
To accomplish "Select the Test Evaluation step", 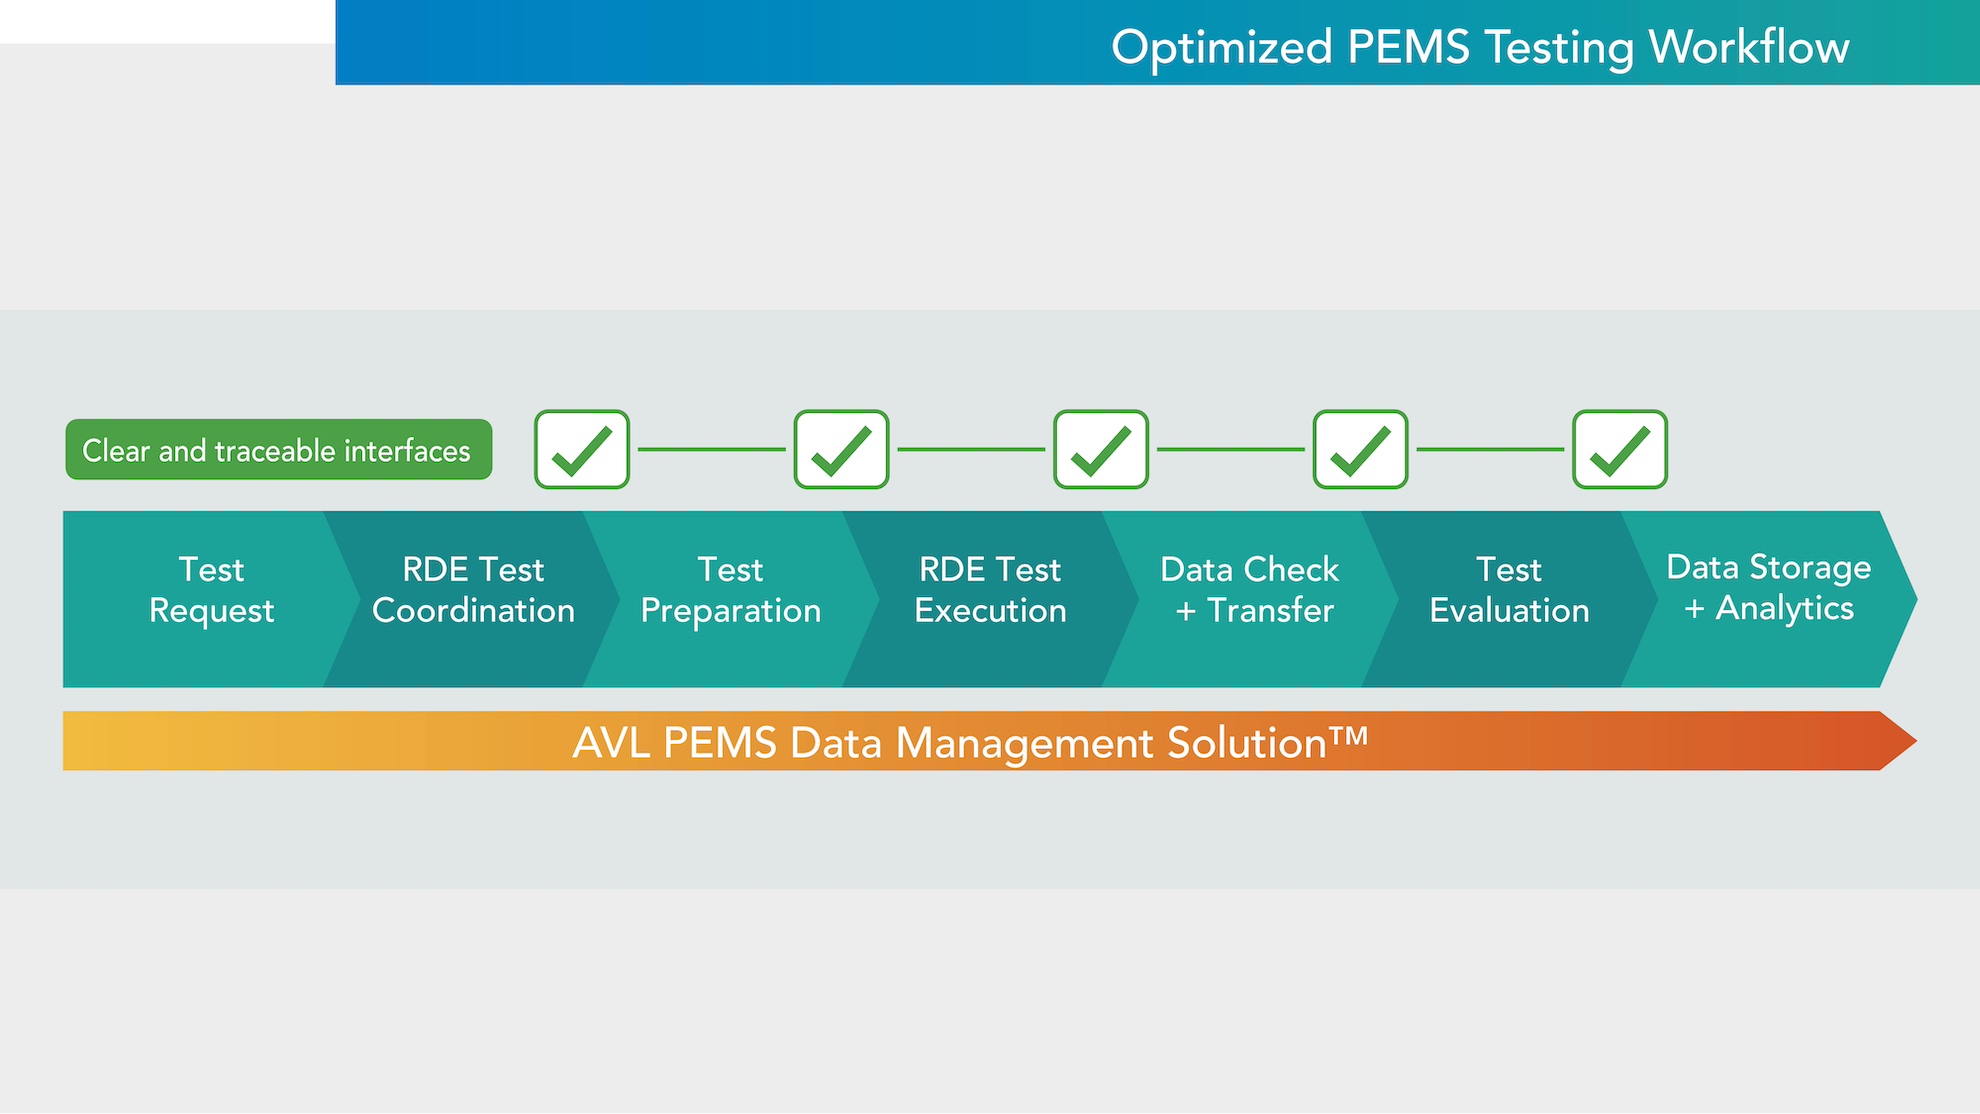I will (x=1510, y=599).
